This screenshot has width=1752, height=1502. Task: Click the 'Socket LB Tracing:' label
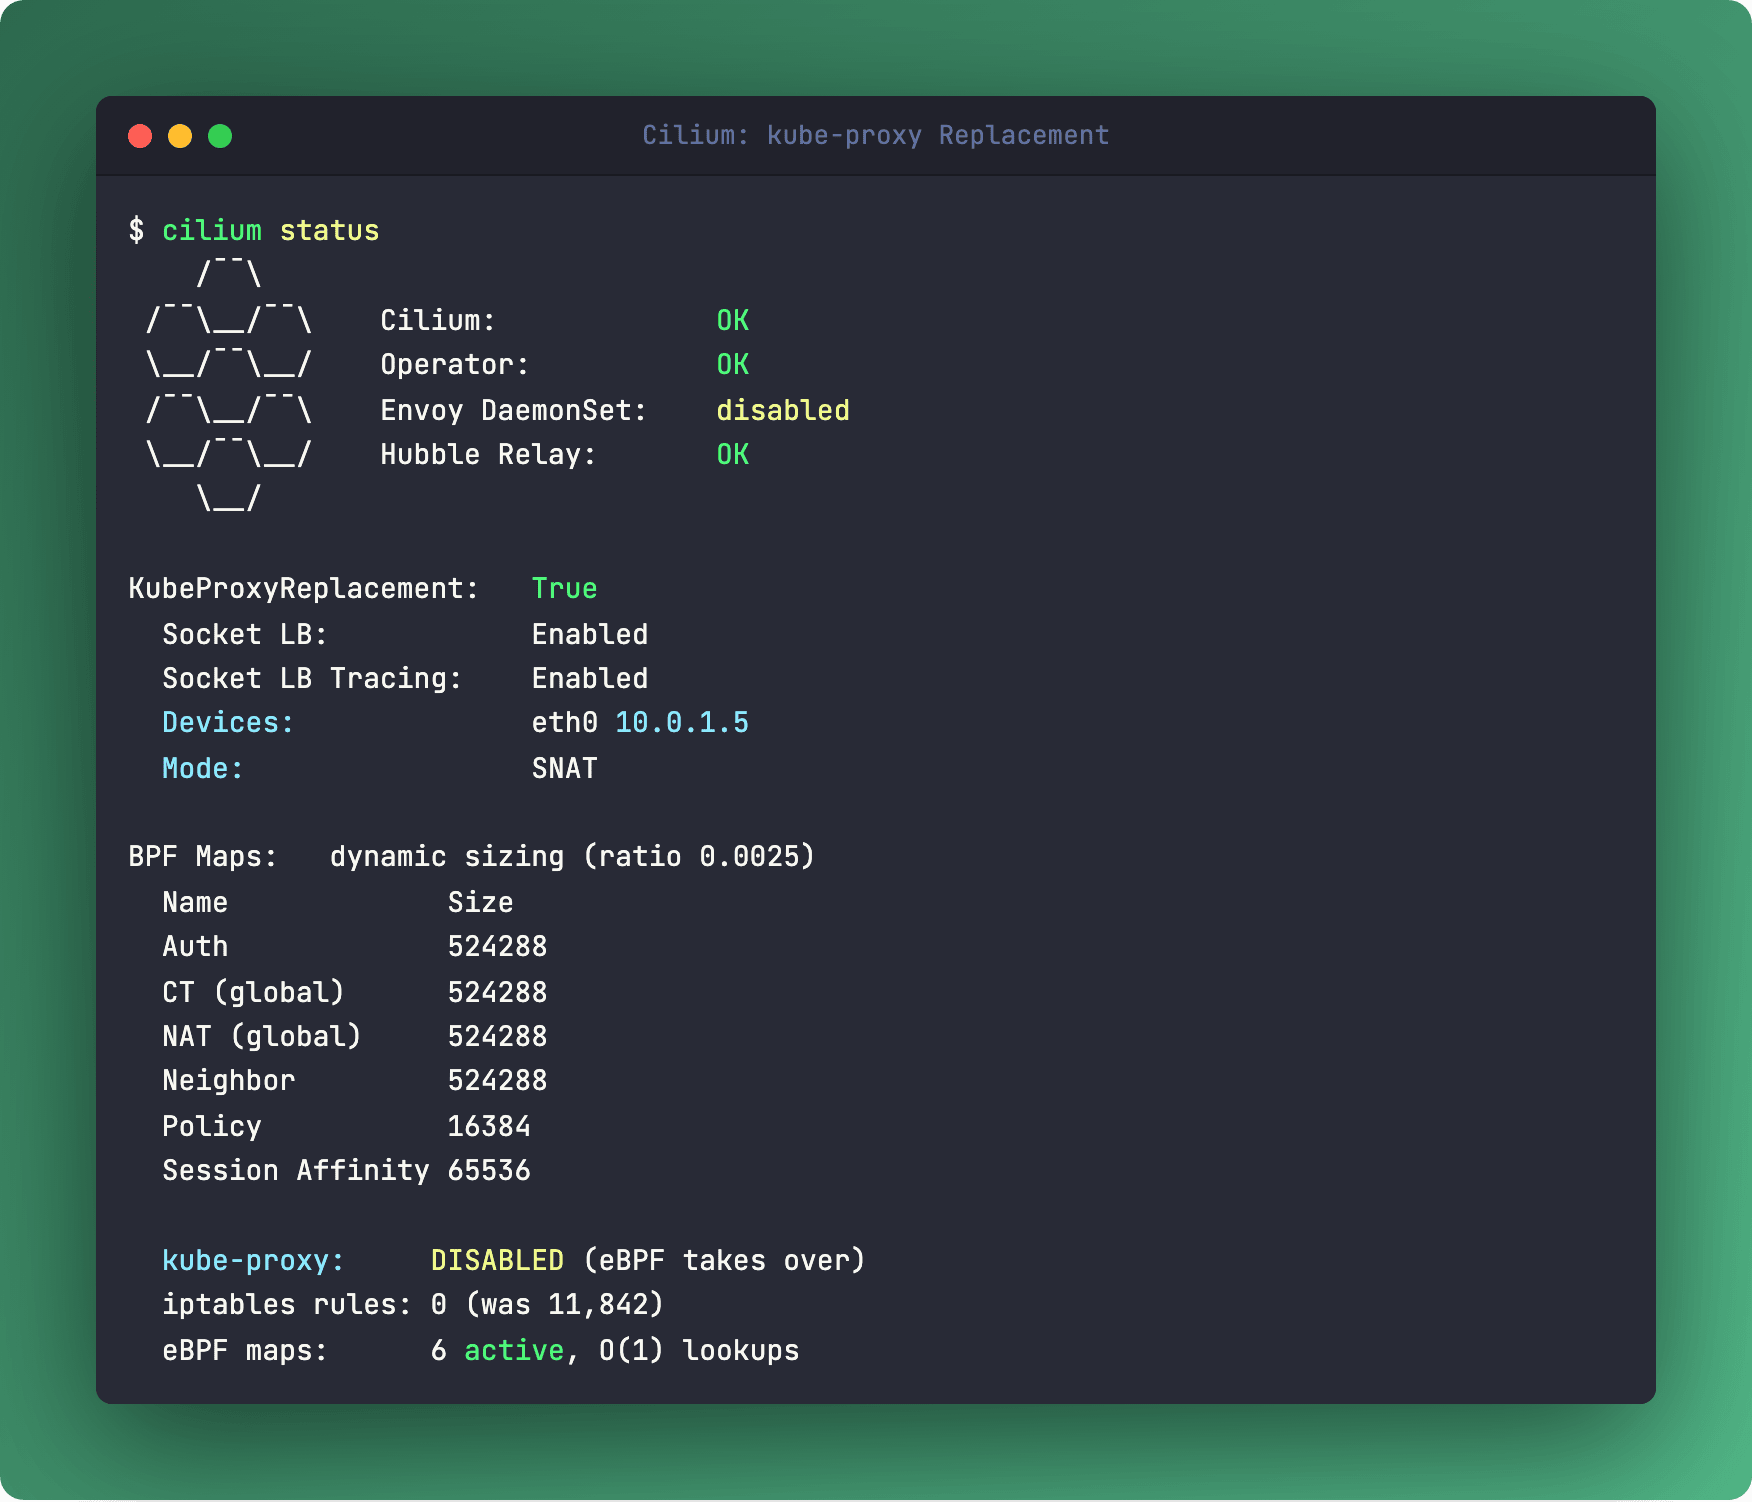point(312,678)
